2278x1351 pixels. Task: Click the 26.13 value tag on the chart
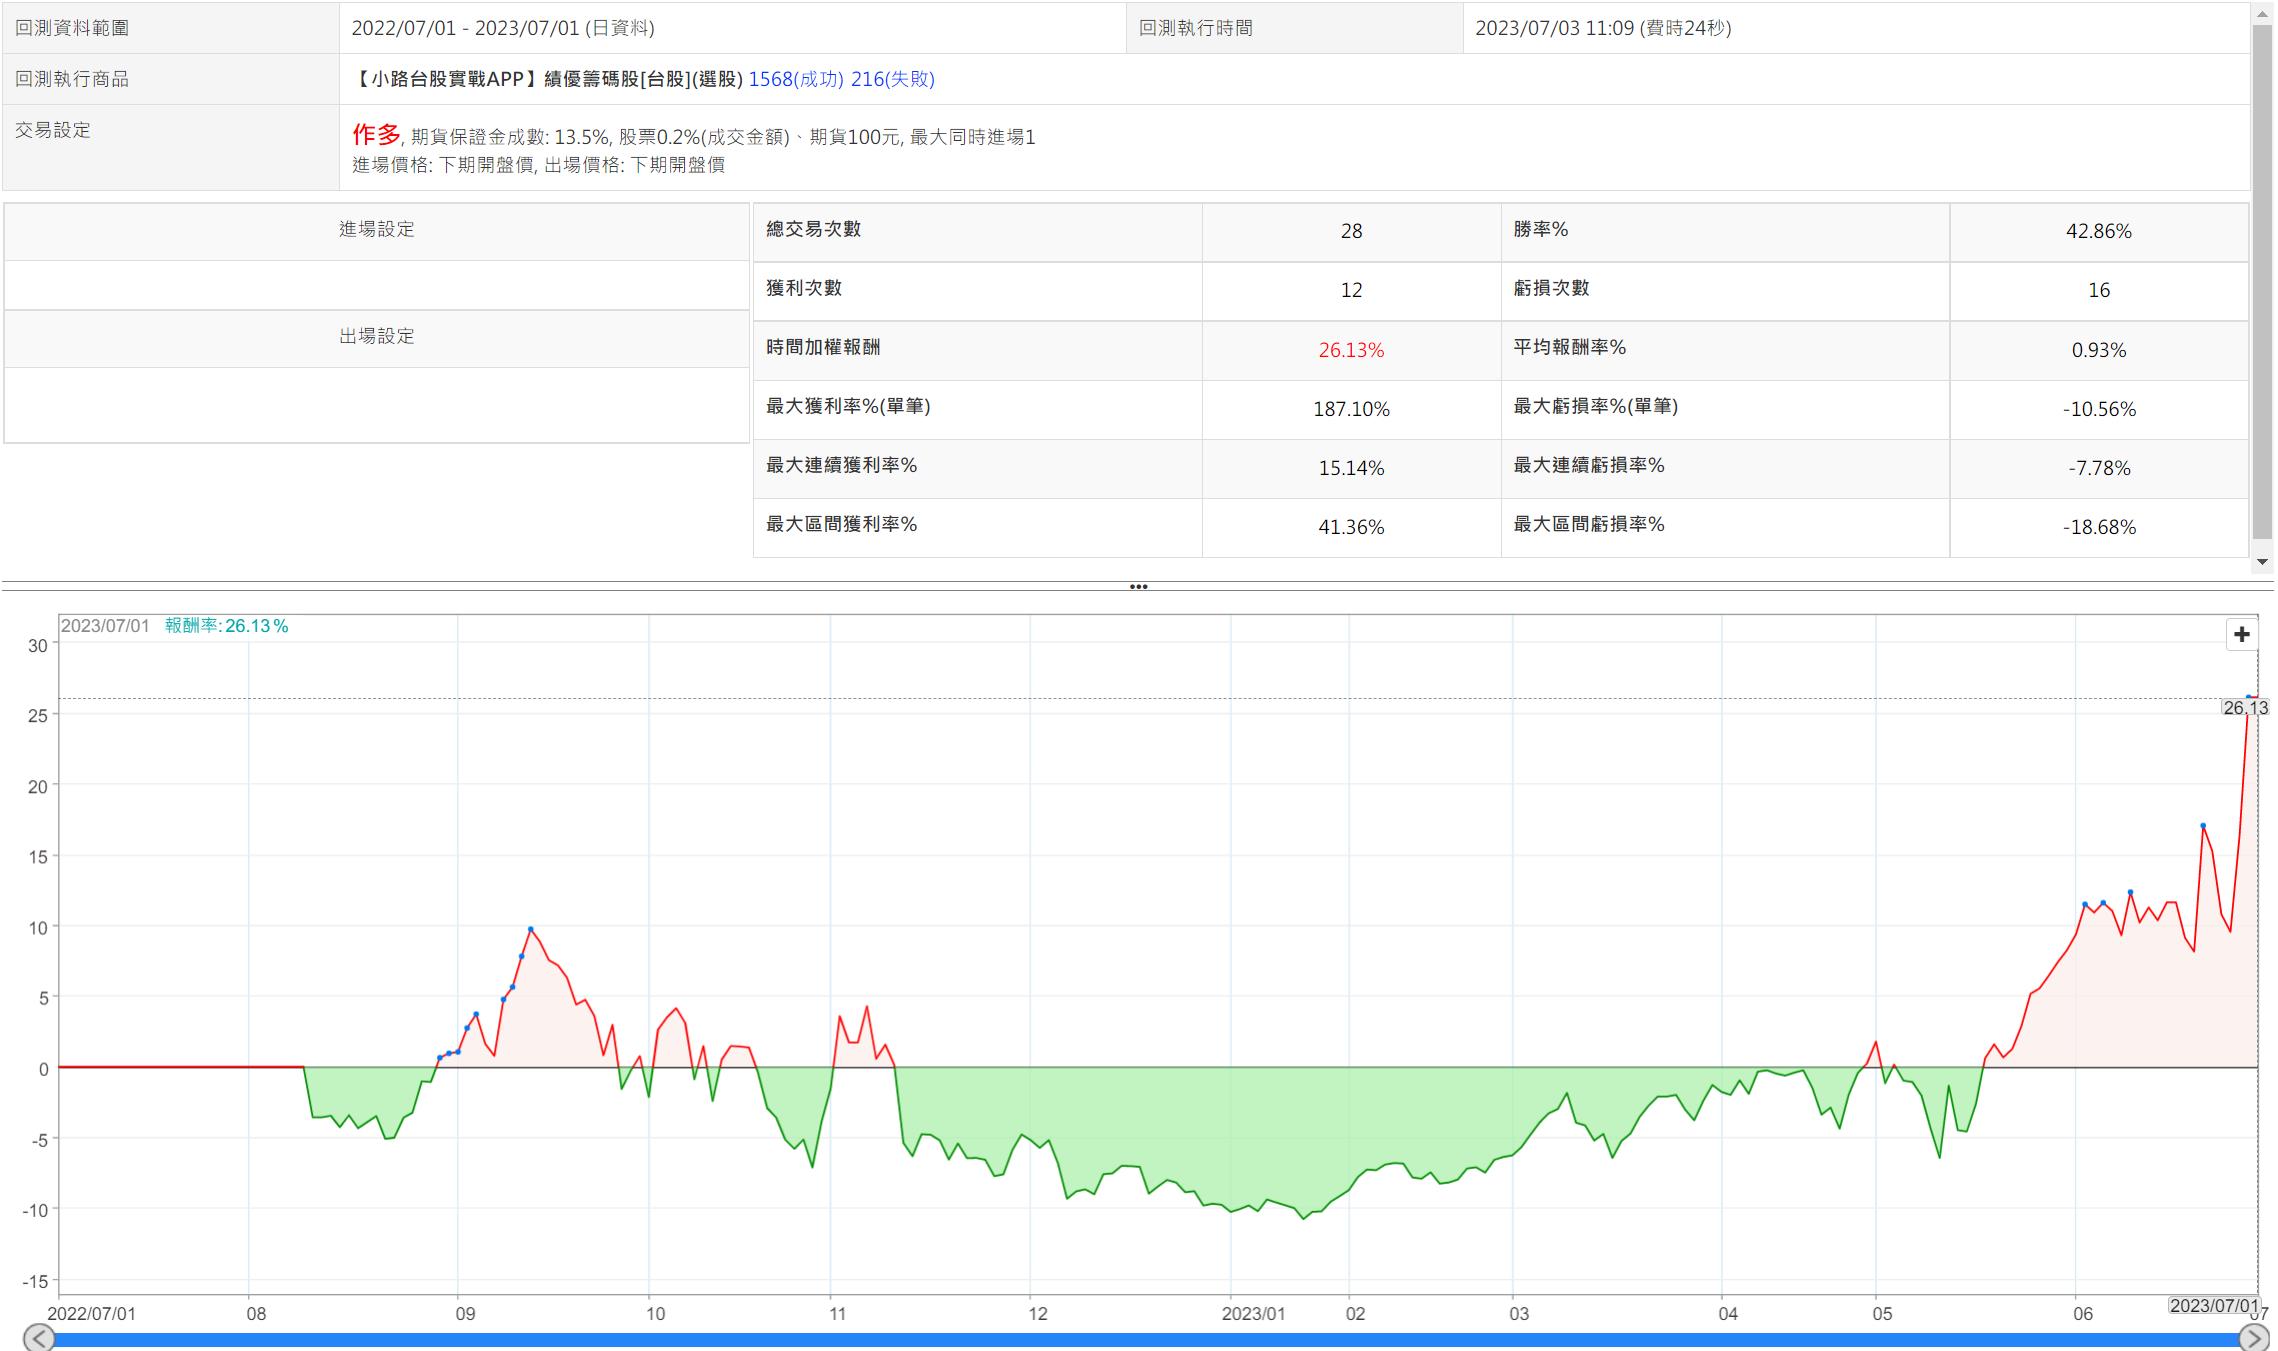click(x=2245, y=708)
